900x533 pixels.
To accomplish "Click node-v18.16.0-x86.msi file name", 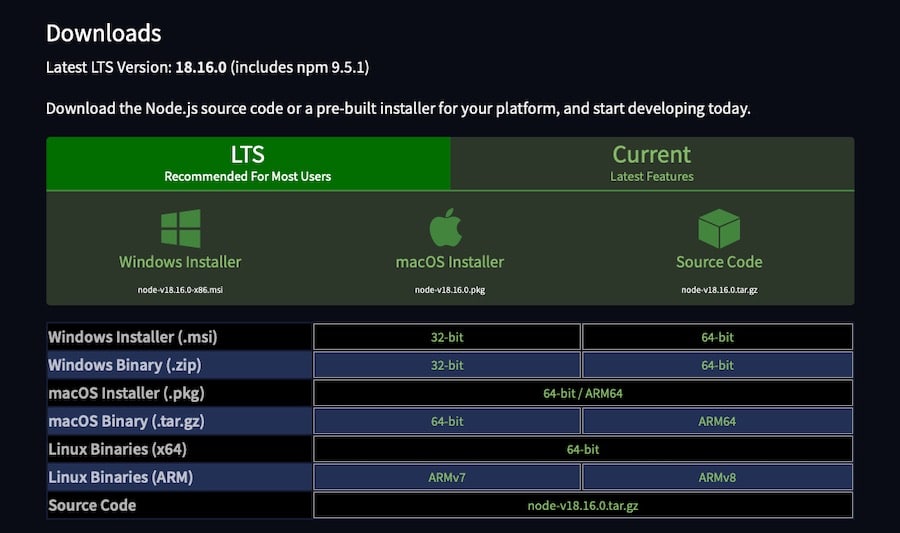I will tap(180, 290).
